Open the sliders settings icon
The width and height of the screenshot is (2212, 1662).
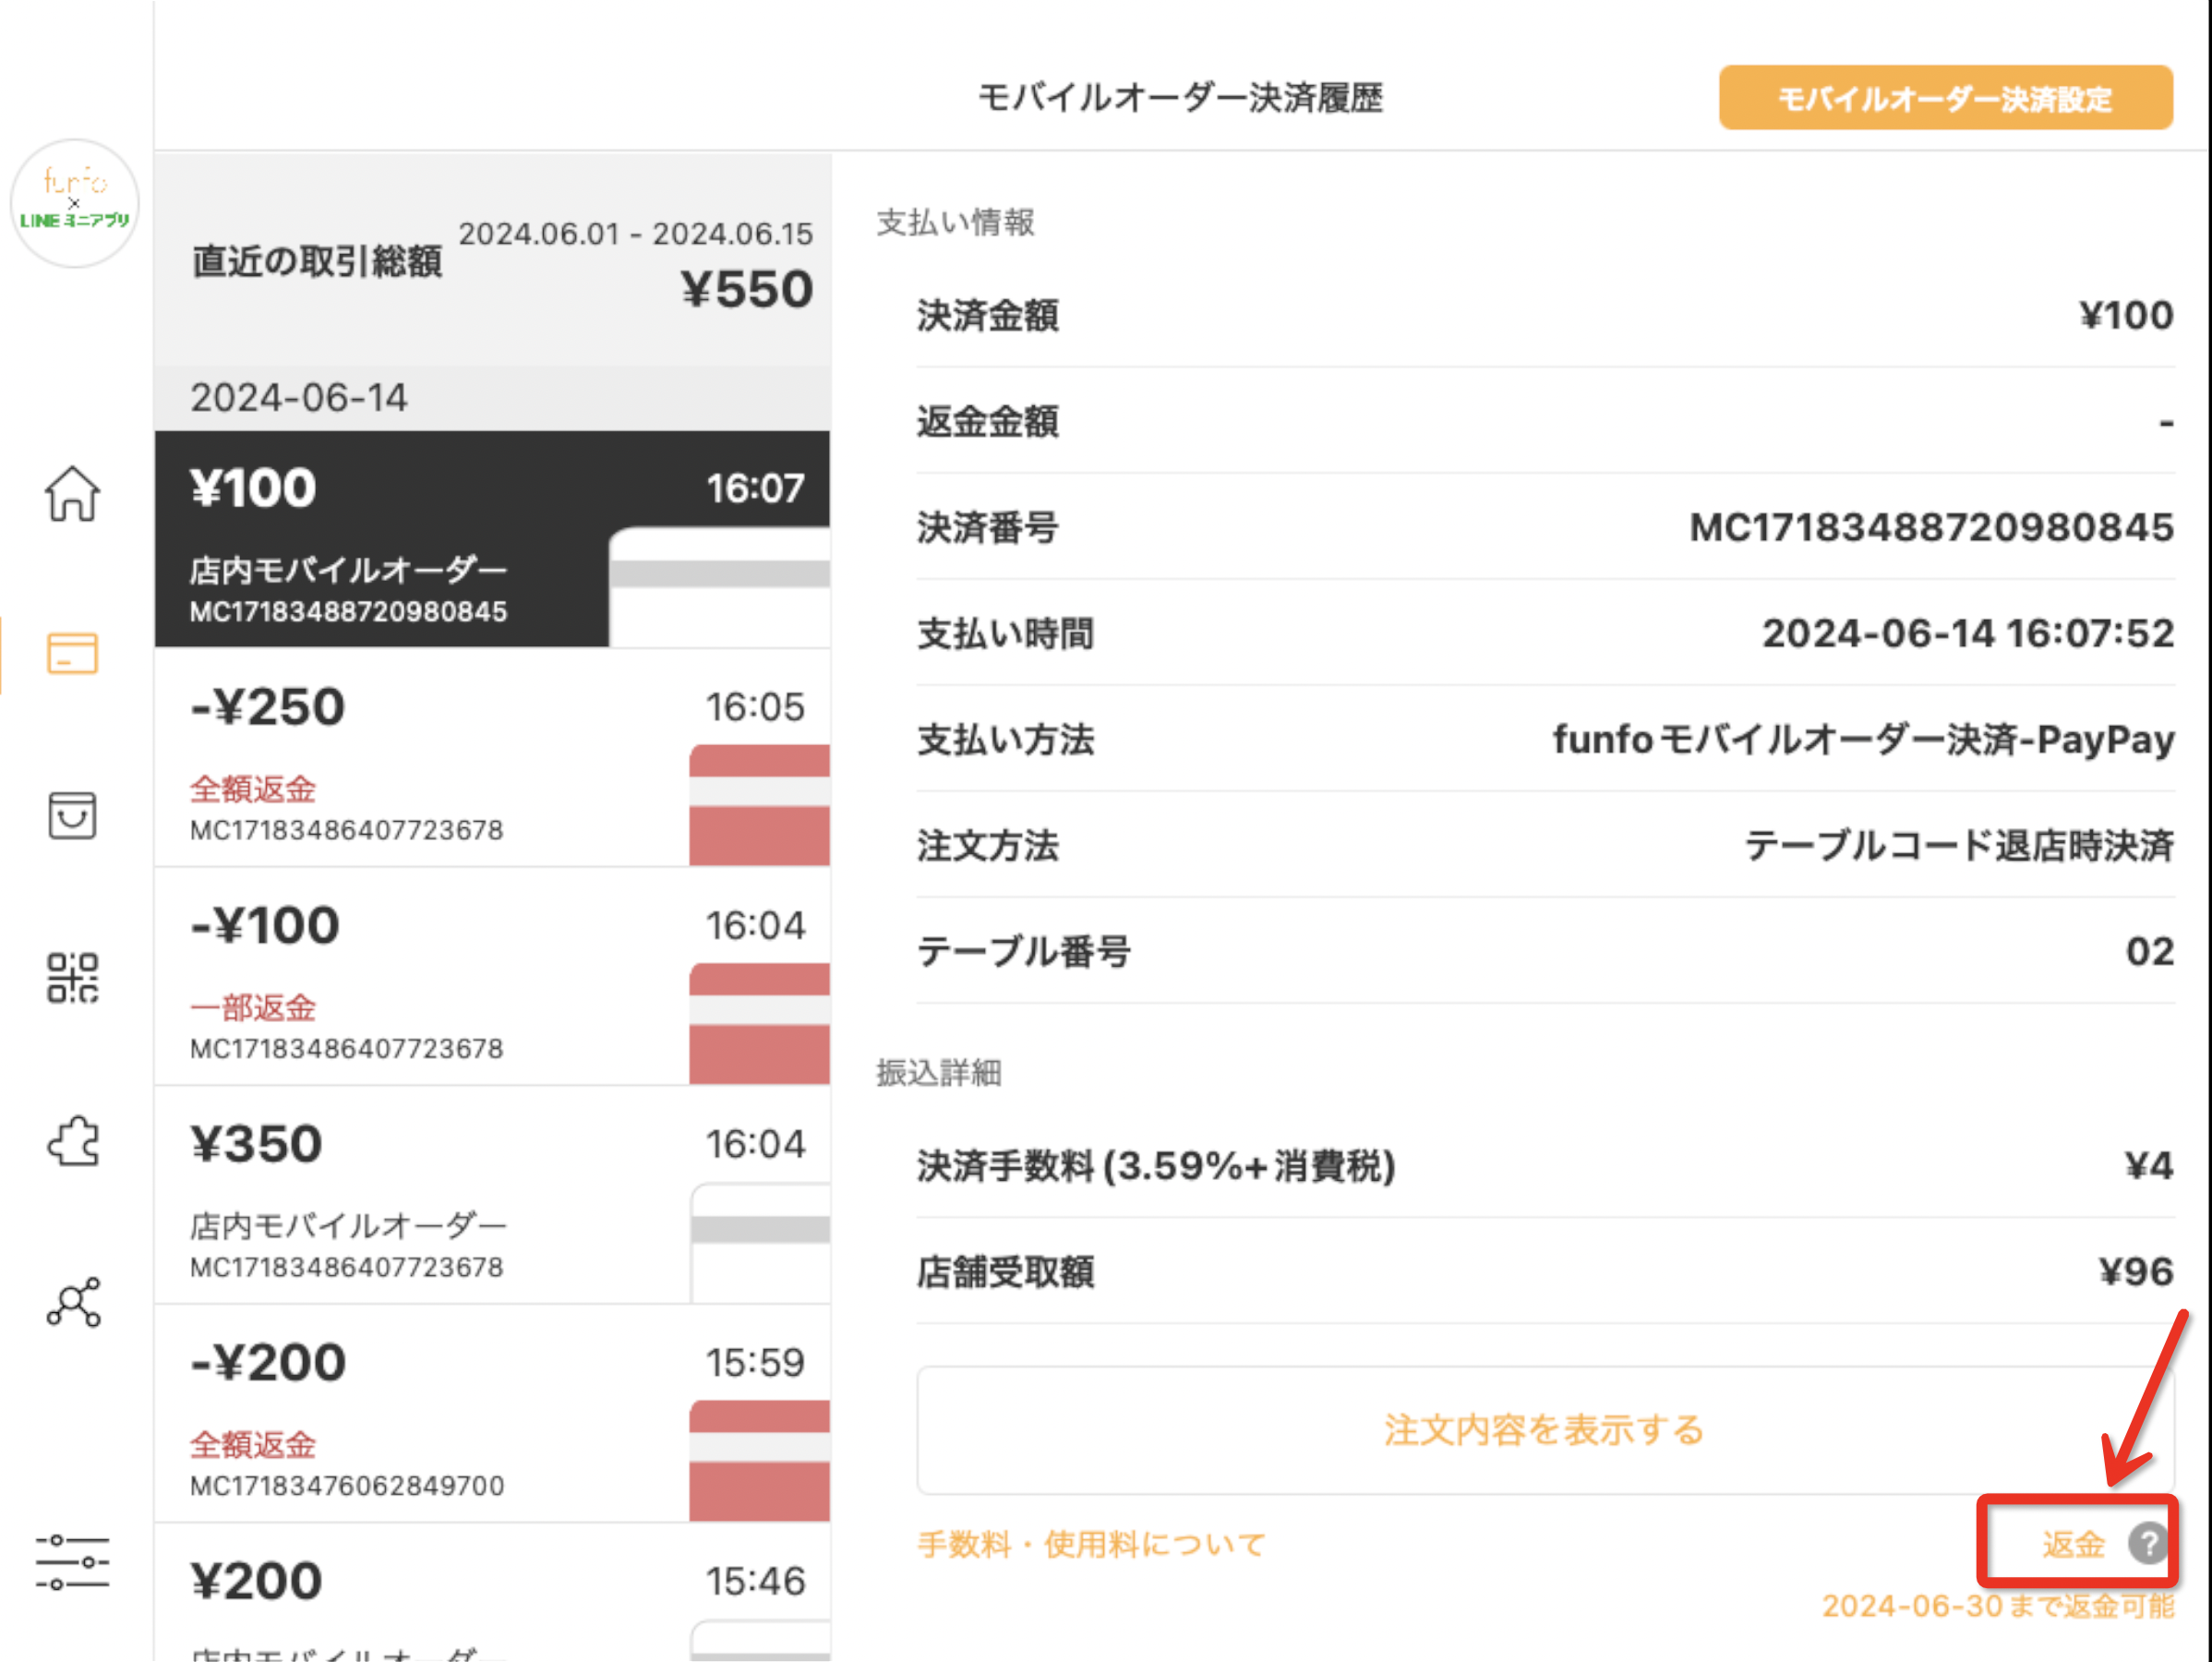[x=72, y=1562]
